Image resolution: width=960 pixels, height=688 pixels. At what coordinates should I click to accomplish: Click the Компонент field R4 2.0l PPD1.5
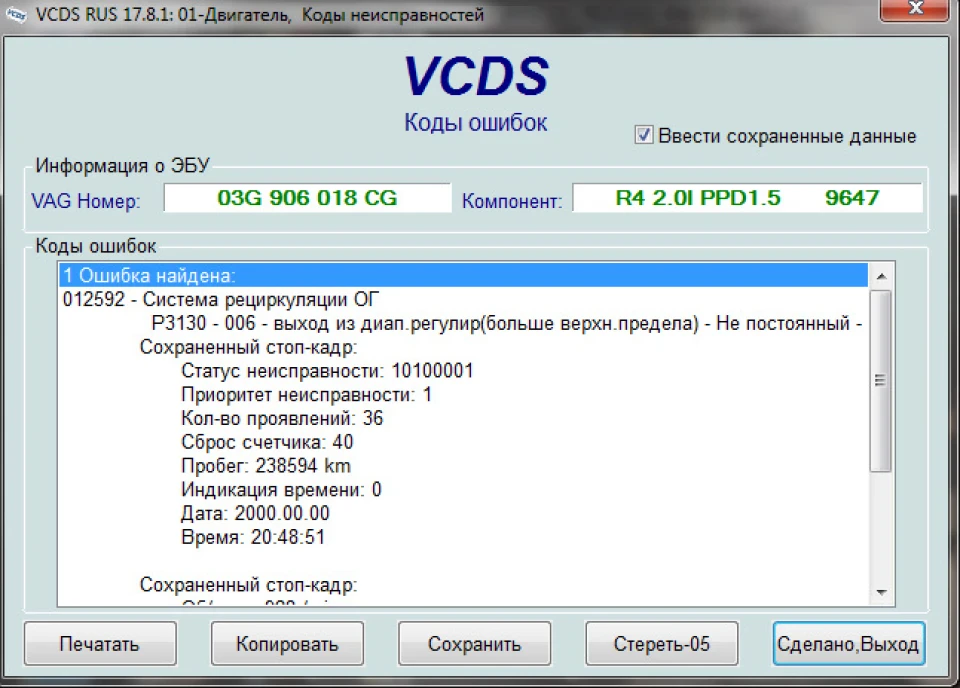(x=748, y=198)
